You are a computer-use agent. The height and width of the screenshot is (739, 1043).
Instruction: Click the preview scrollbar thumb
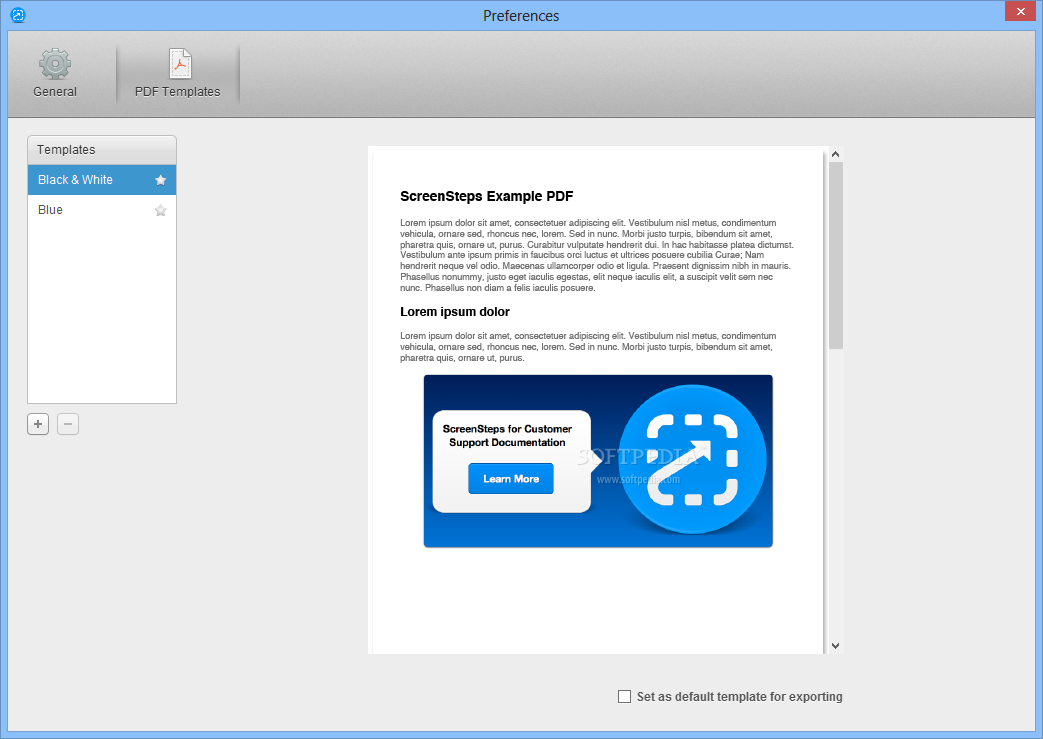(835, 255)
